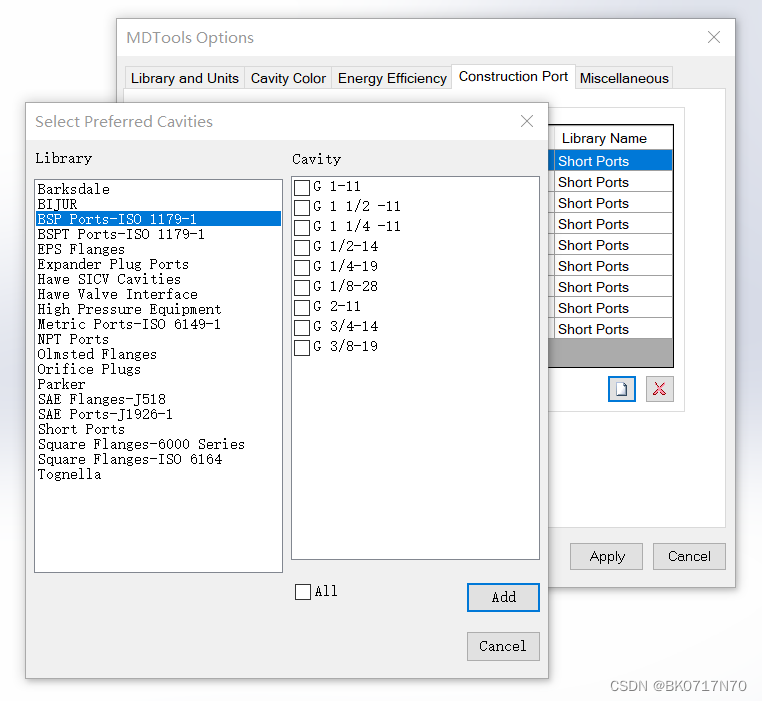Screen dimensions: 762x701
Task: Open the Library and Units tab
Action: 185,78
